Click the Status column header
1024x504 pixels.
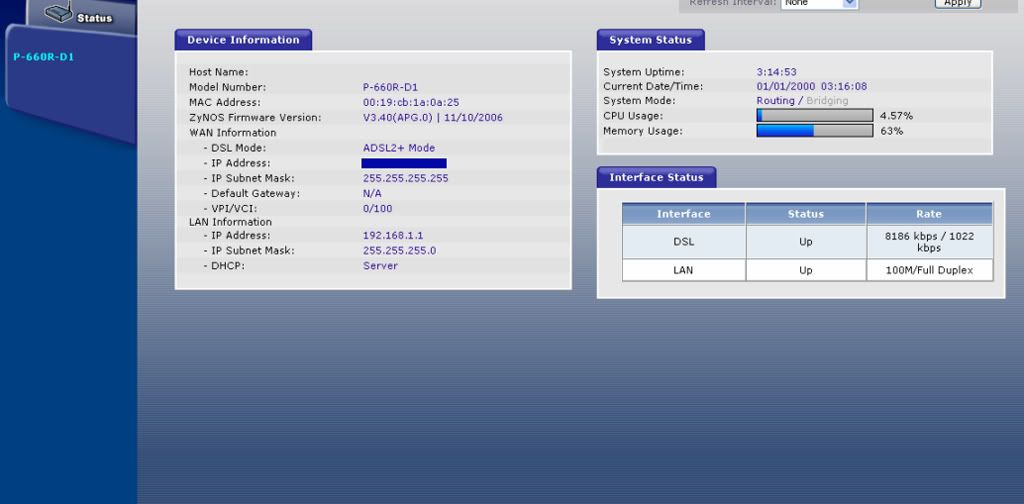[806, 214]
